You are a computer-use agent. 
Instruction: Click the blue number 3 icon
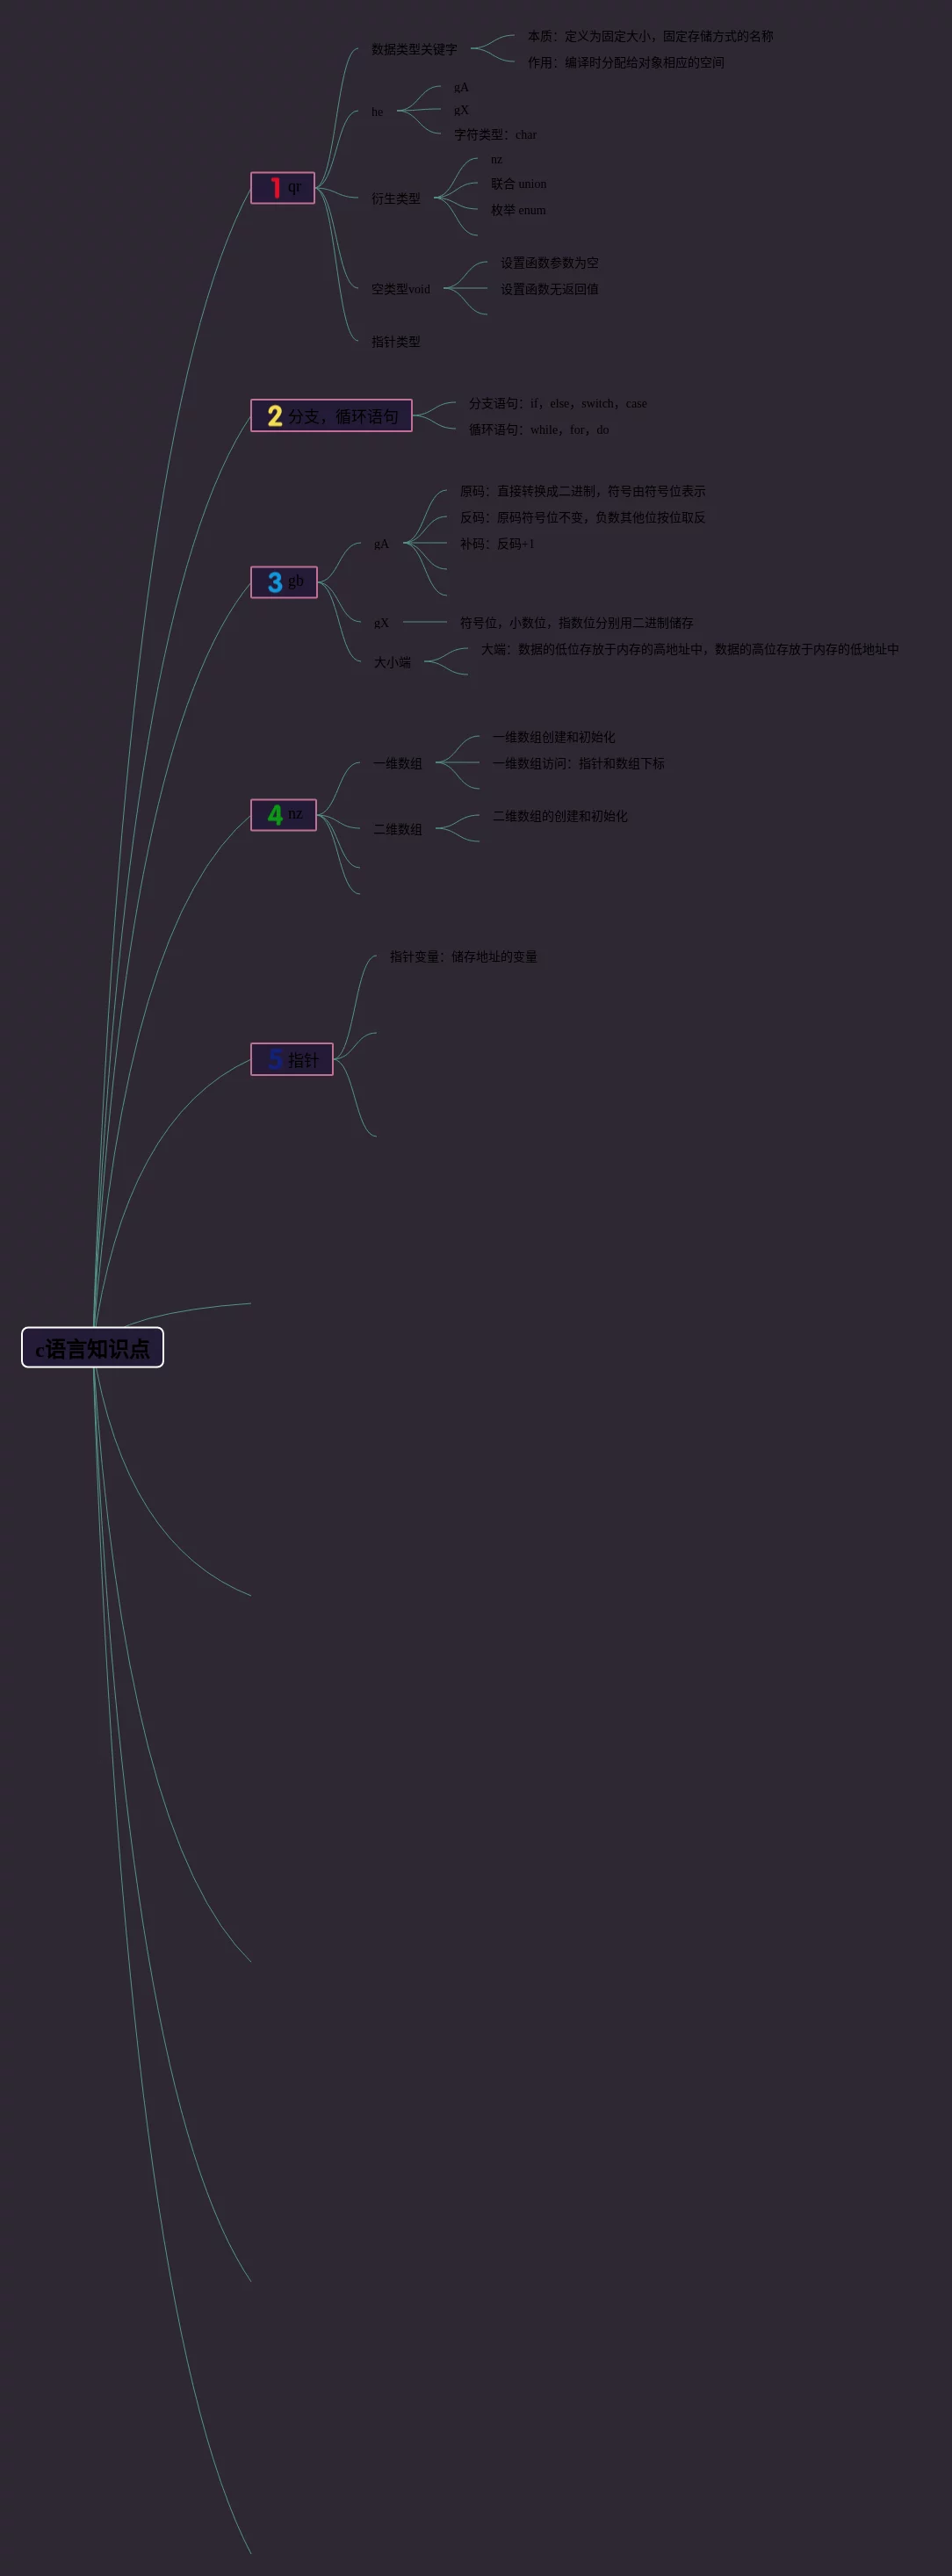coord(275,582)
